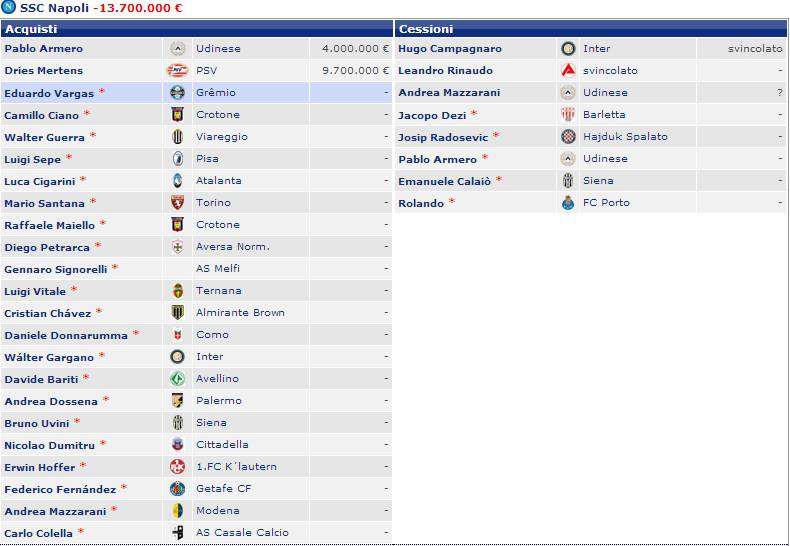Click the SSC Napoli club crest icon

point(10,8)
